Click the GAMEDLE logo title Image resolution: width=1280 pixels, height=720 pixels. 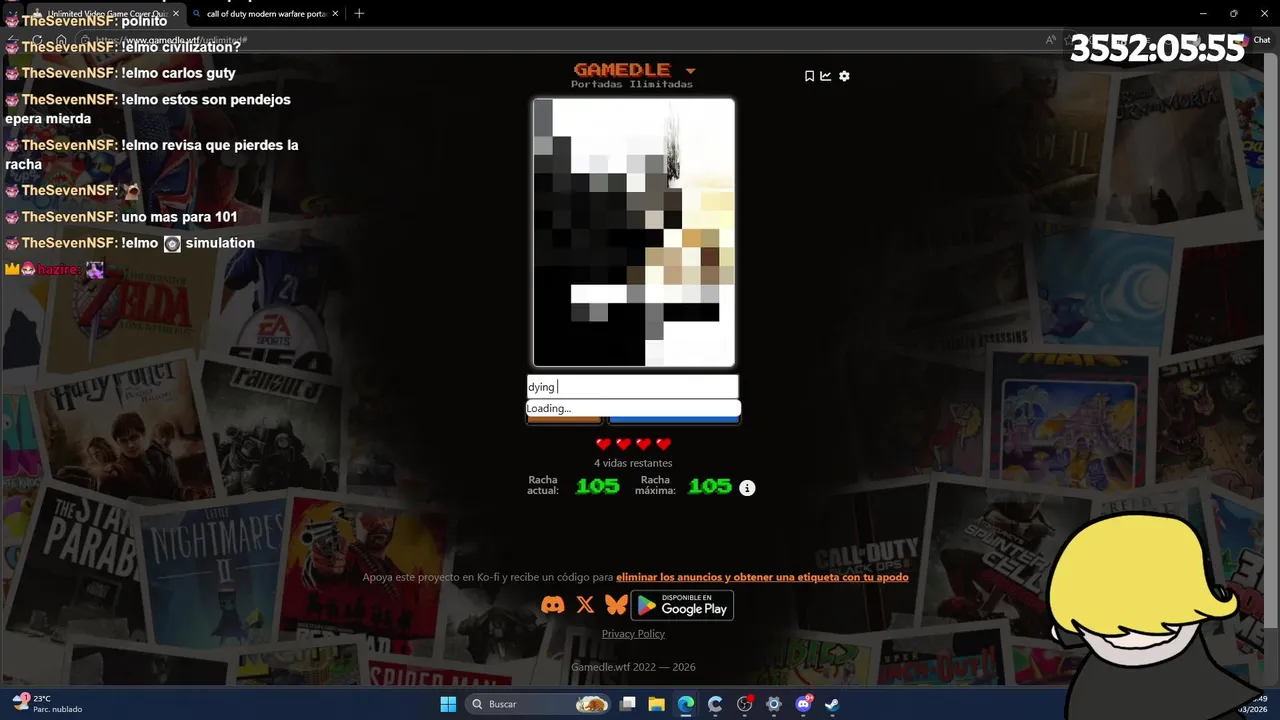(x=622, y=69)
